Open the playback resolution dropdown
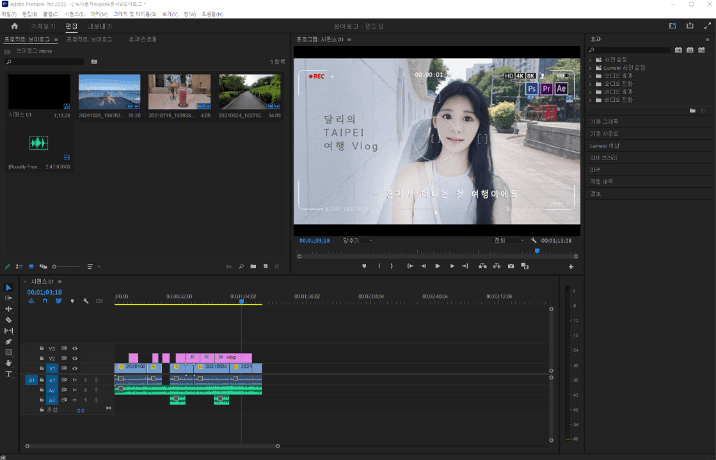Viewport: 716px width, 460px height. (x=509, y=241)
